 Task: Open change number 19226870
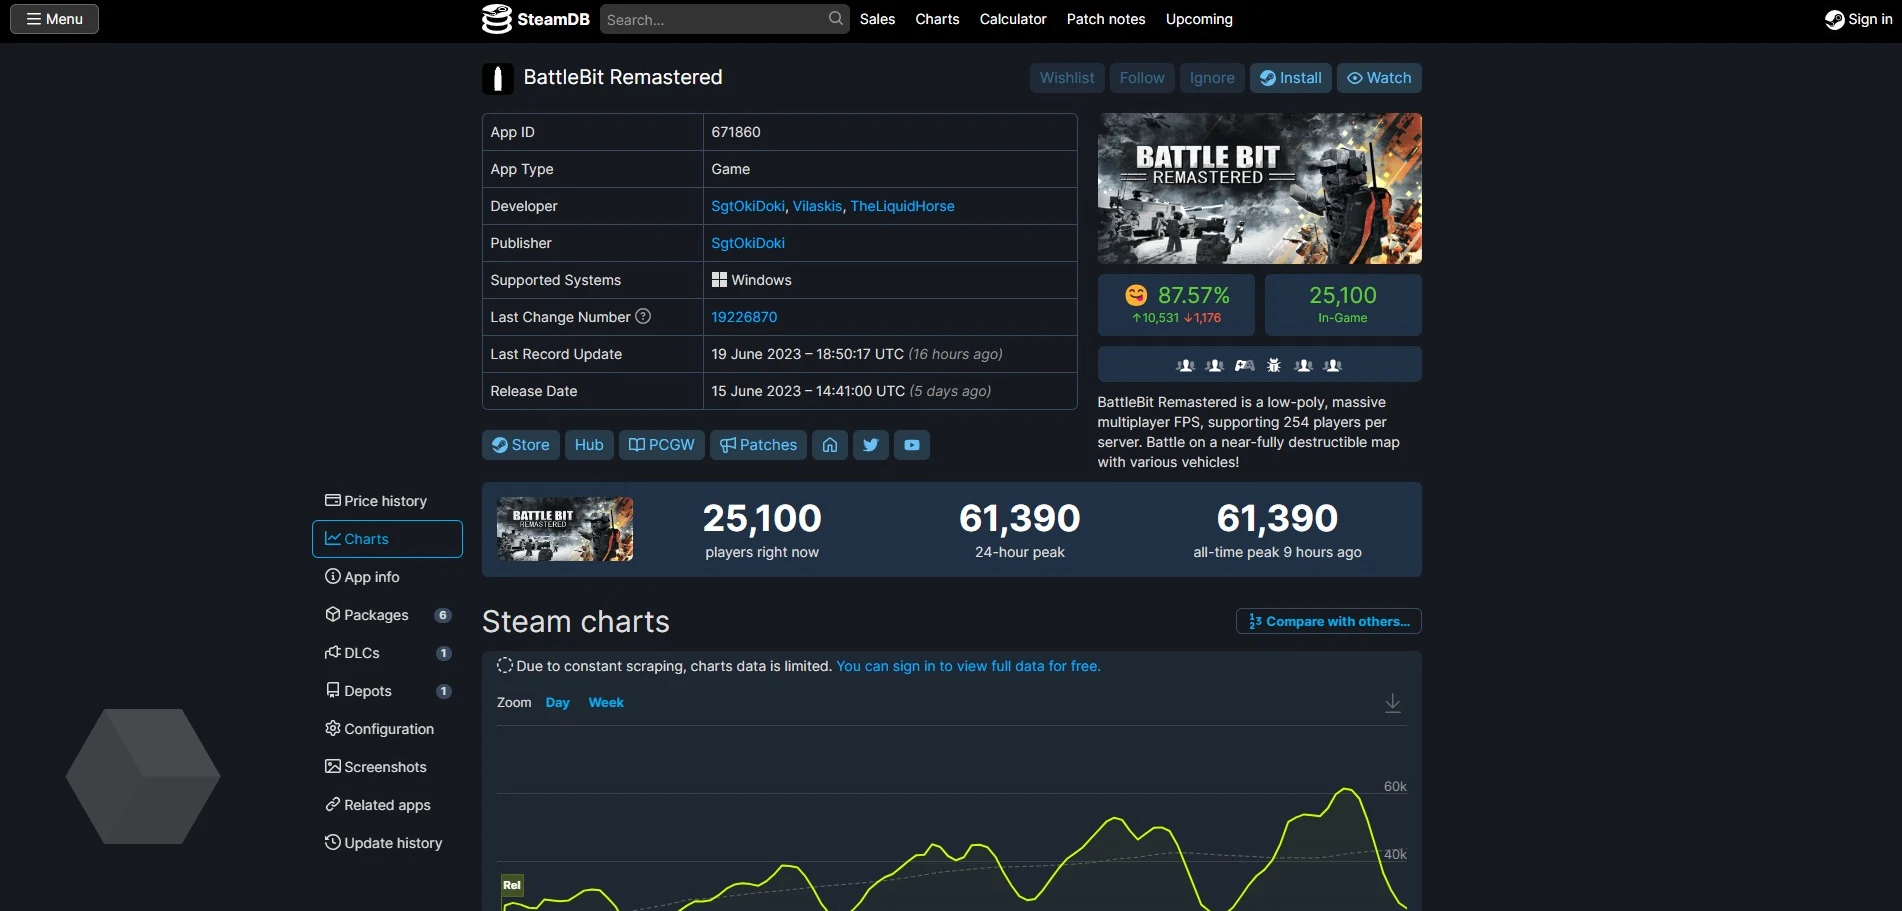[744, 317]
